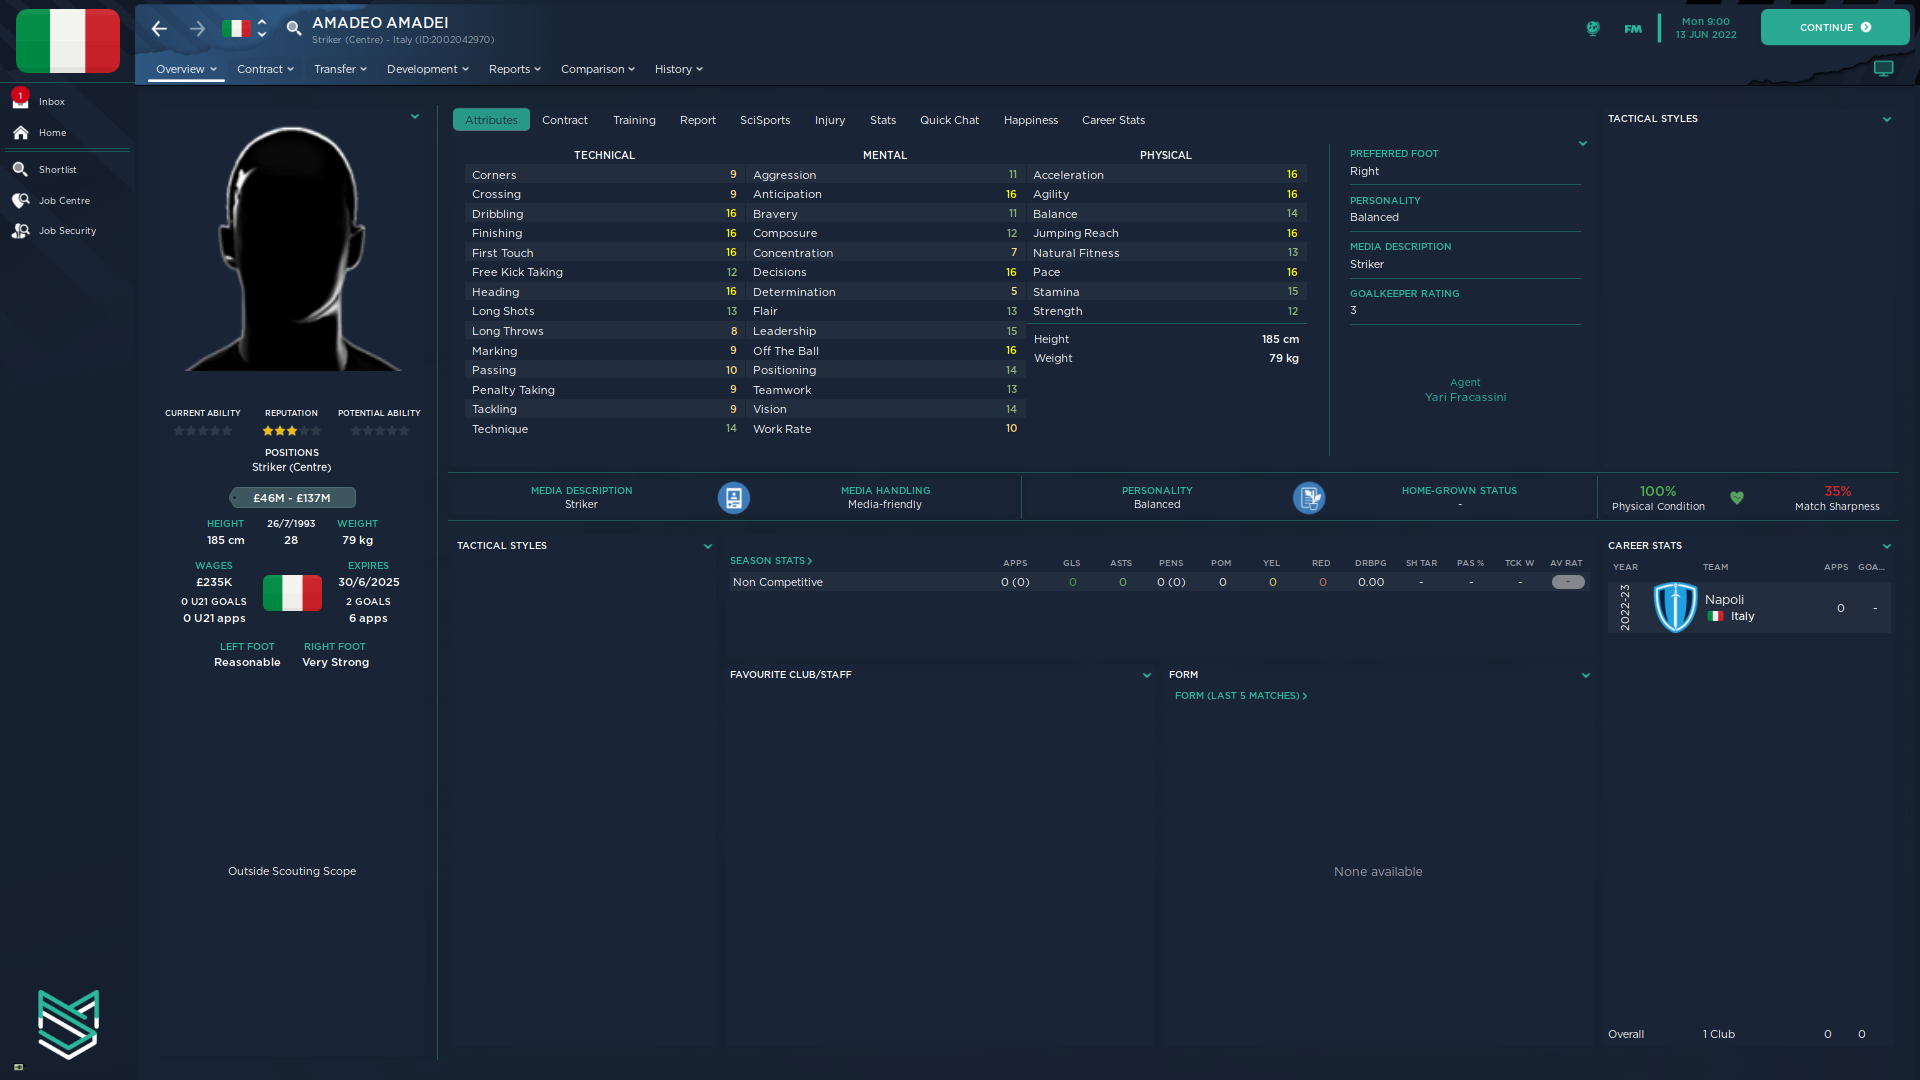The width and height of the screenshot is (1920, 1080).
Task: Toggle the up/down stepper beside Italian flag
Action: pos(262,28)
